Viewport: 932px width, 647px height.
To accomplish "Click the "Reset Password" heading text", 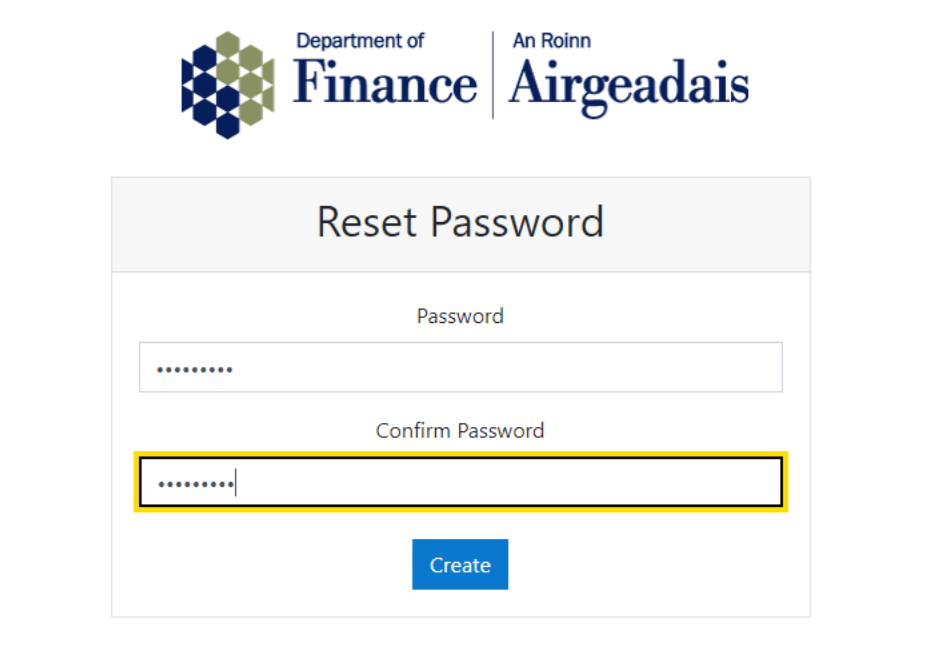I will [x=460, y=222].
